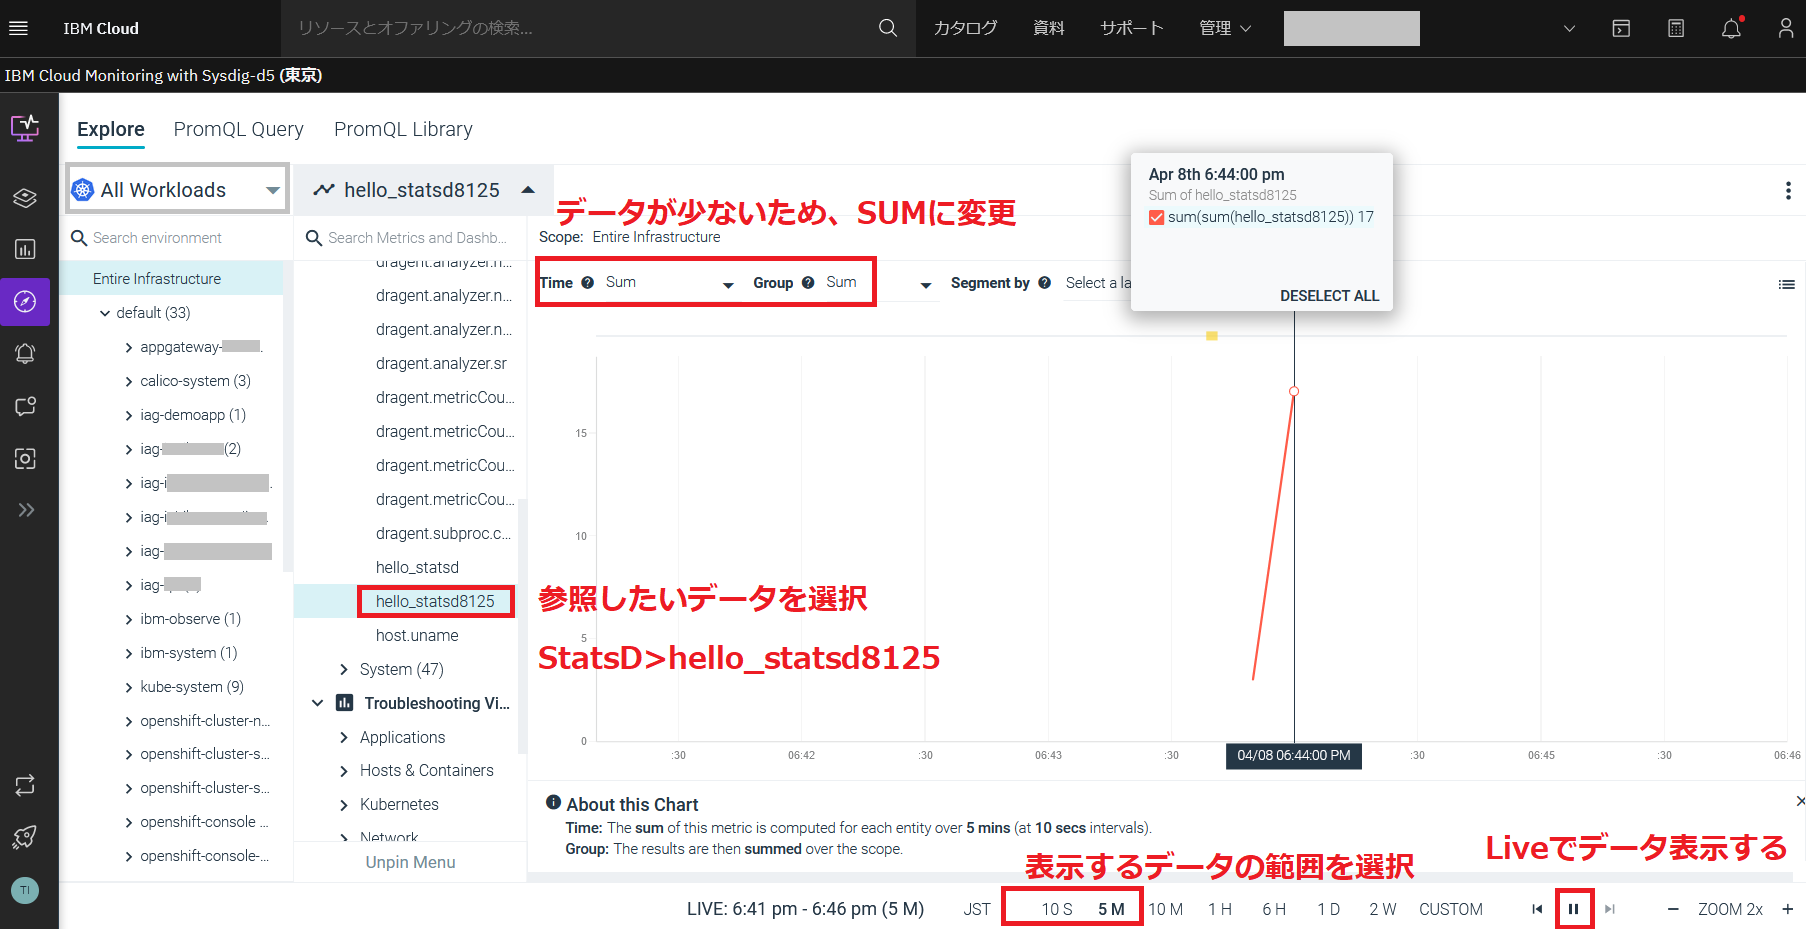Open the chart three-dot options menu

(1788, 191)
